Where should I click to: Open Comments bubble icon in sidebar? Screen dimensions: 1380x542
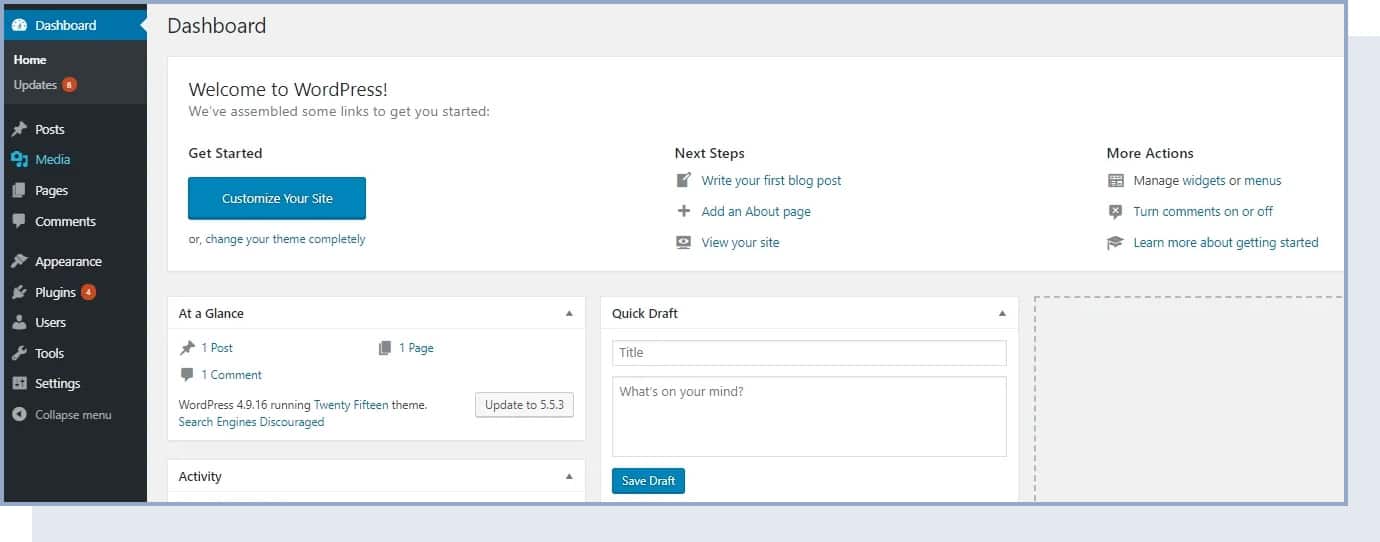19,221
